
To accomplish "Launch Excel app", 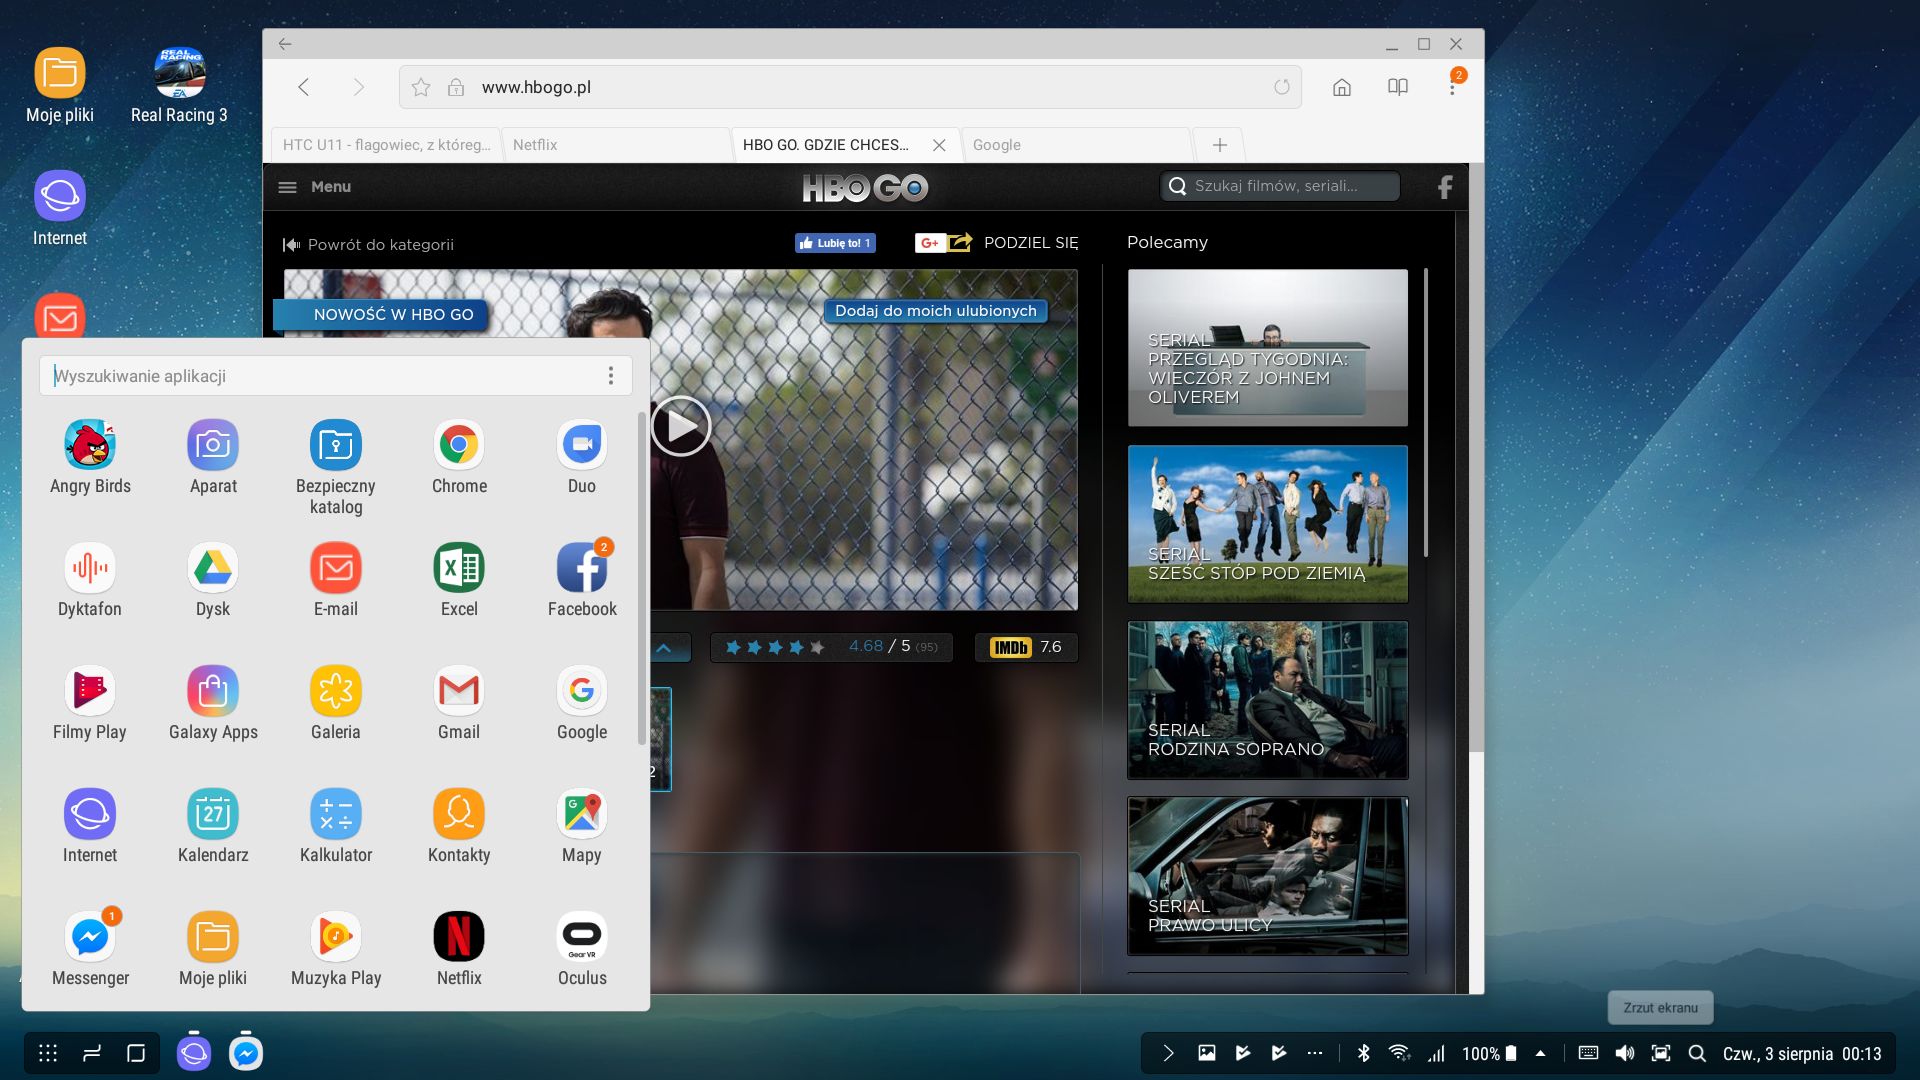I will coord(459,581).
